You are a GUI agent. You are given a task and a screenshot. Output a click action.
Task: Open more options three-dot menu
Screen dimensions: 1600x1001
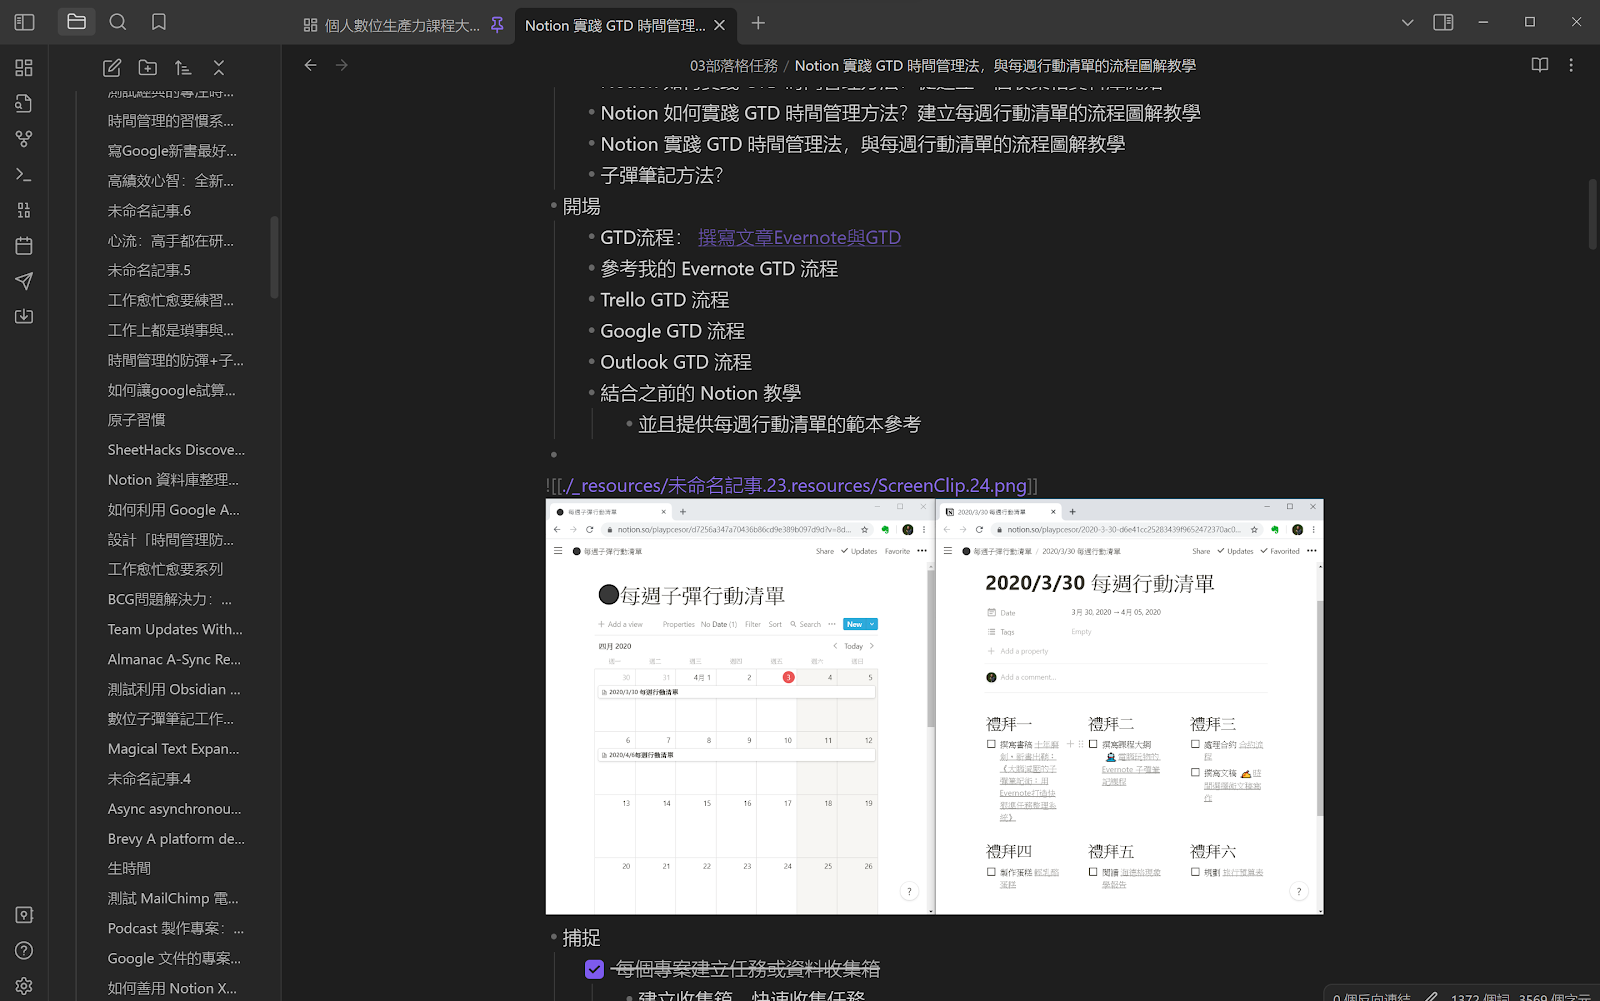[x=1571, y=65]
